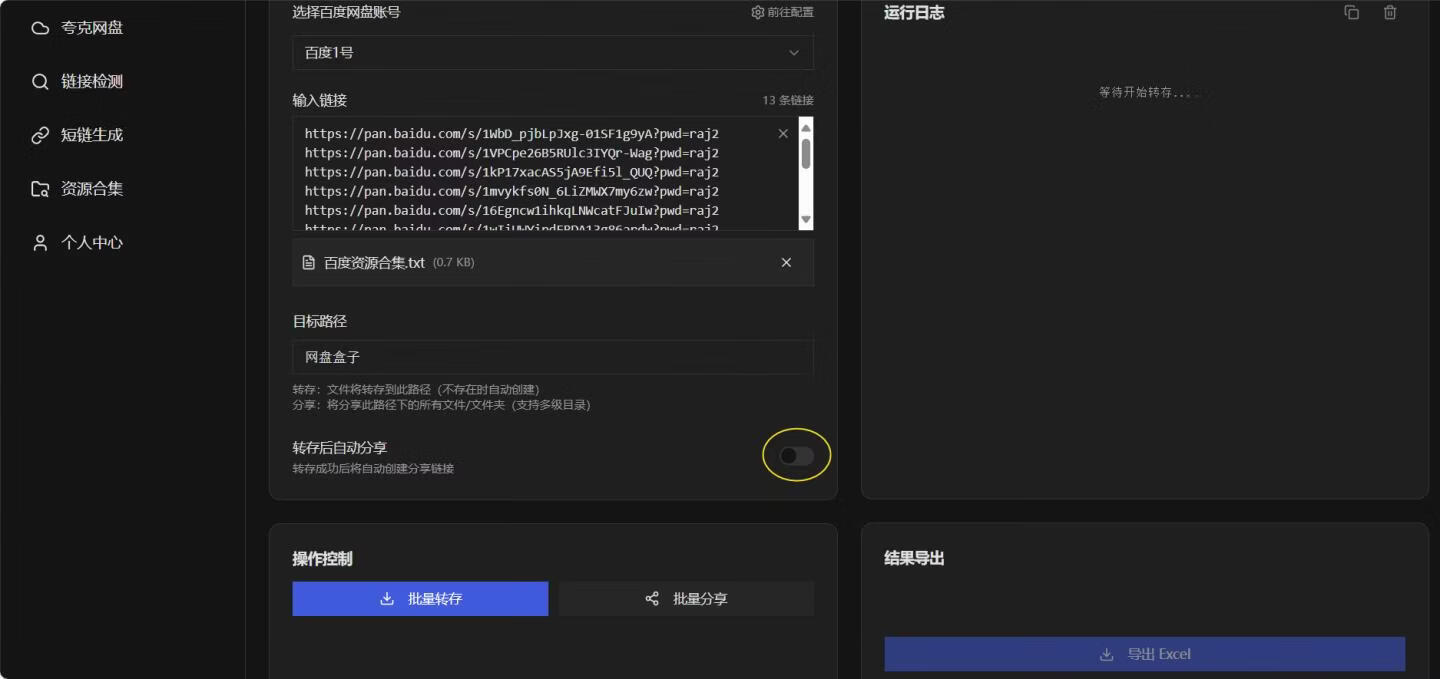Open the 百度1号 account dropdown
1440x679 pixels.
(x=553, y=52)
